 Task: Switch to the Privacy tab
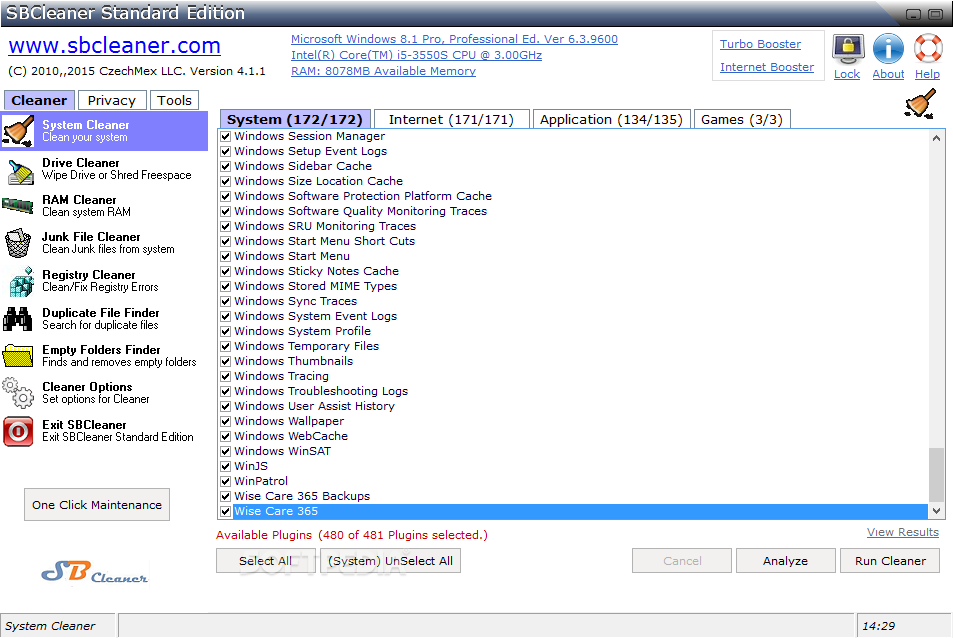coord(111,100)
